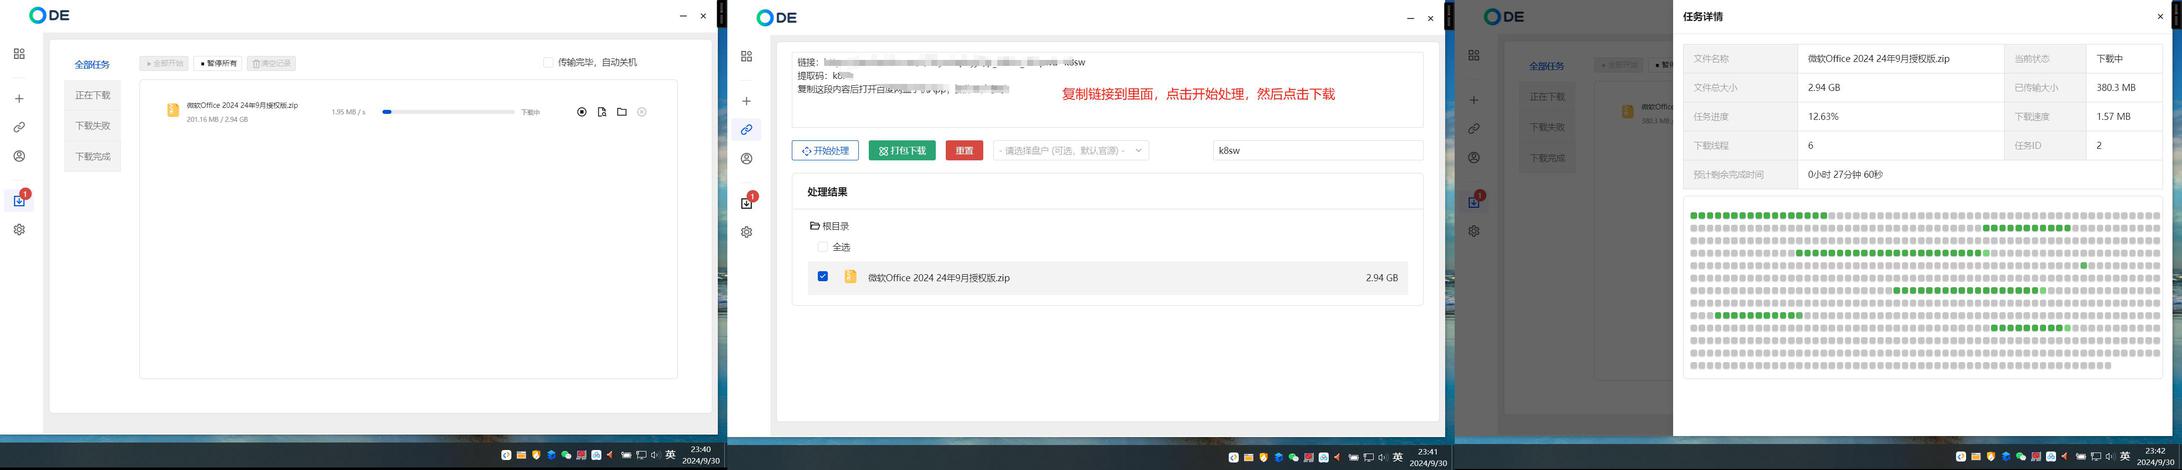Click the red 重置 button
The width and height of the screenshot is (2182, 470).
(964, 150)
